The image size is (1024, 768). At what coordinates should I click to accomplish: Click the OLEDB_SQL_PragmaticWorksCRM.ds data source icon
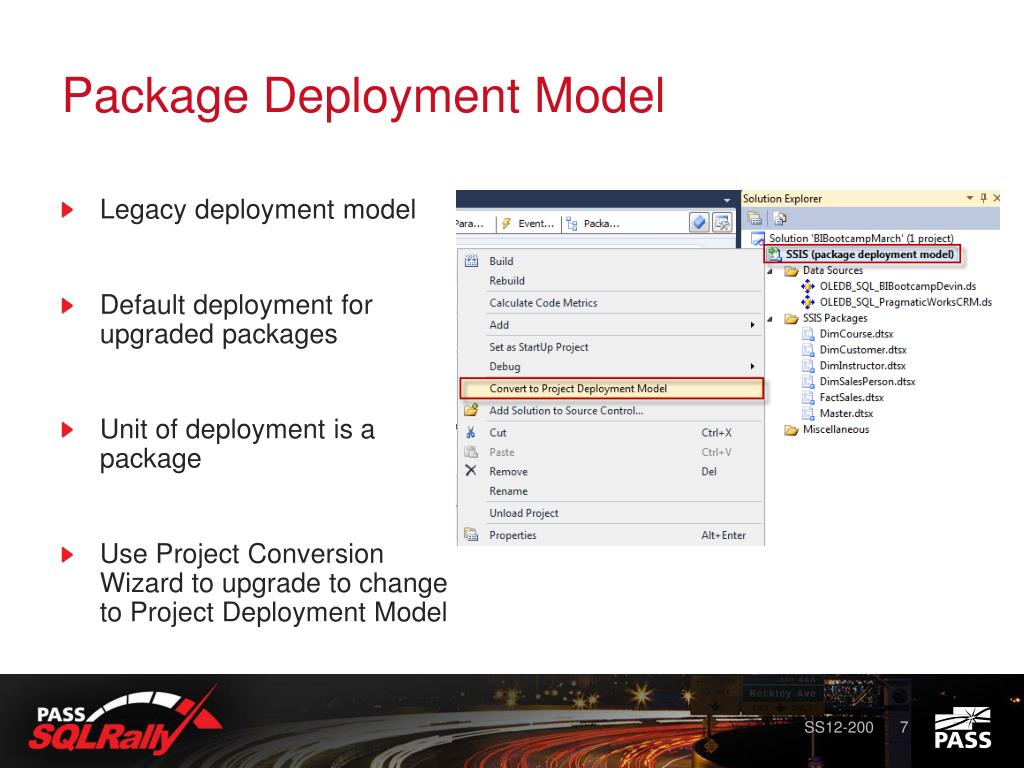coord(808,302)
